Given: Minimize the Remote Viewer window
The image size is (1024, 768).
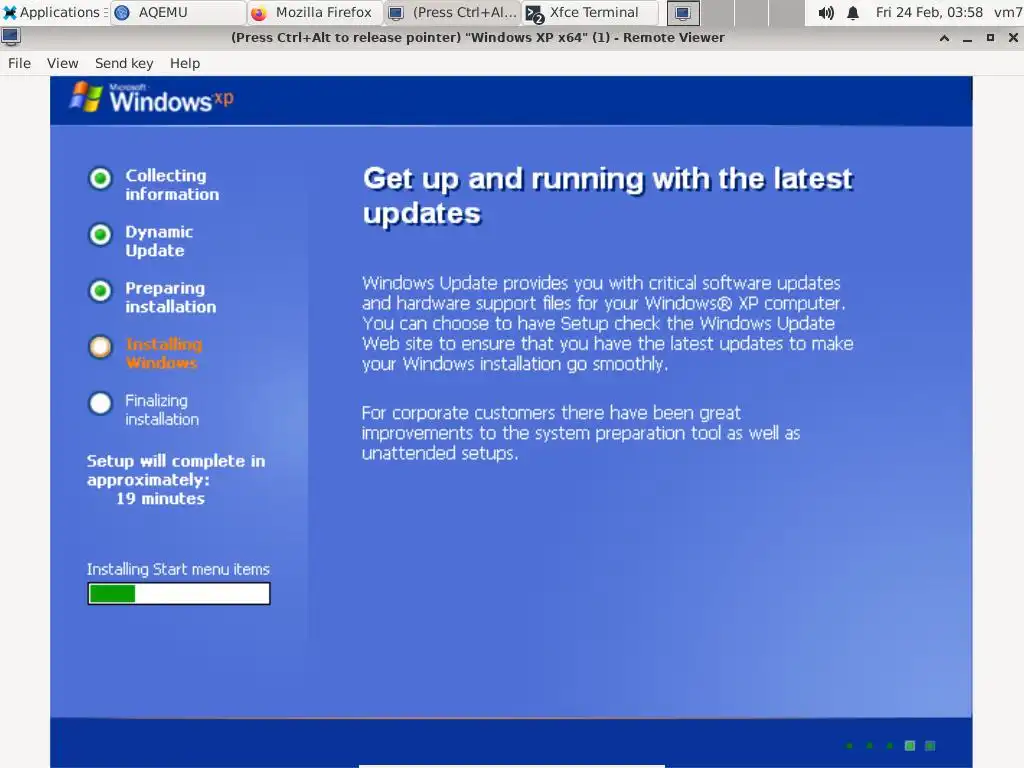Looking at the screenshot, I should click(967, 38).
